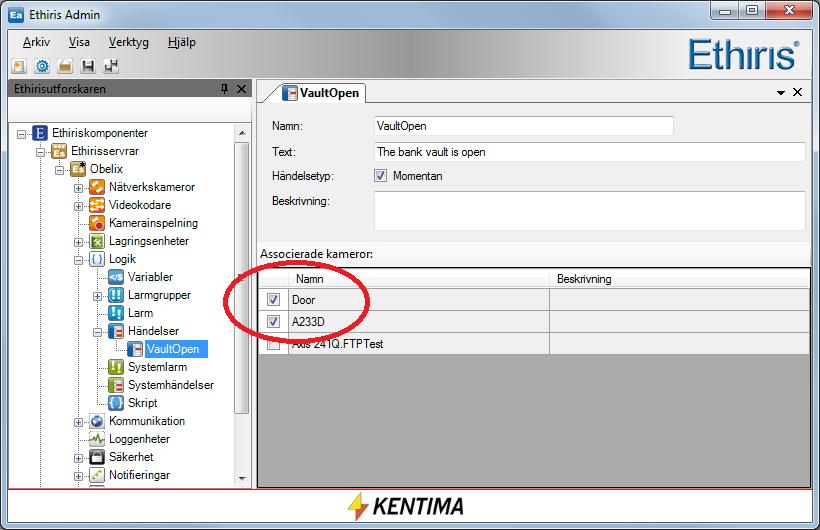820x530 pixels.
Task: Close the VaultOpen document tab
Action: click(798, 92)
